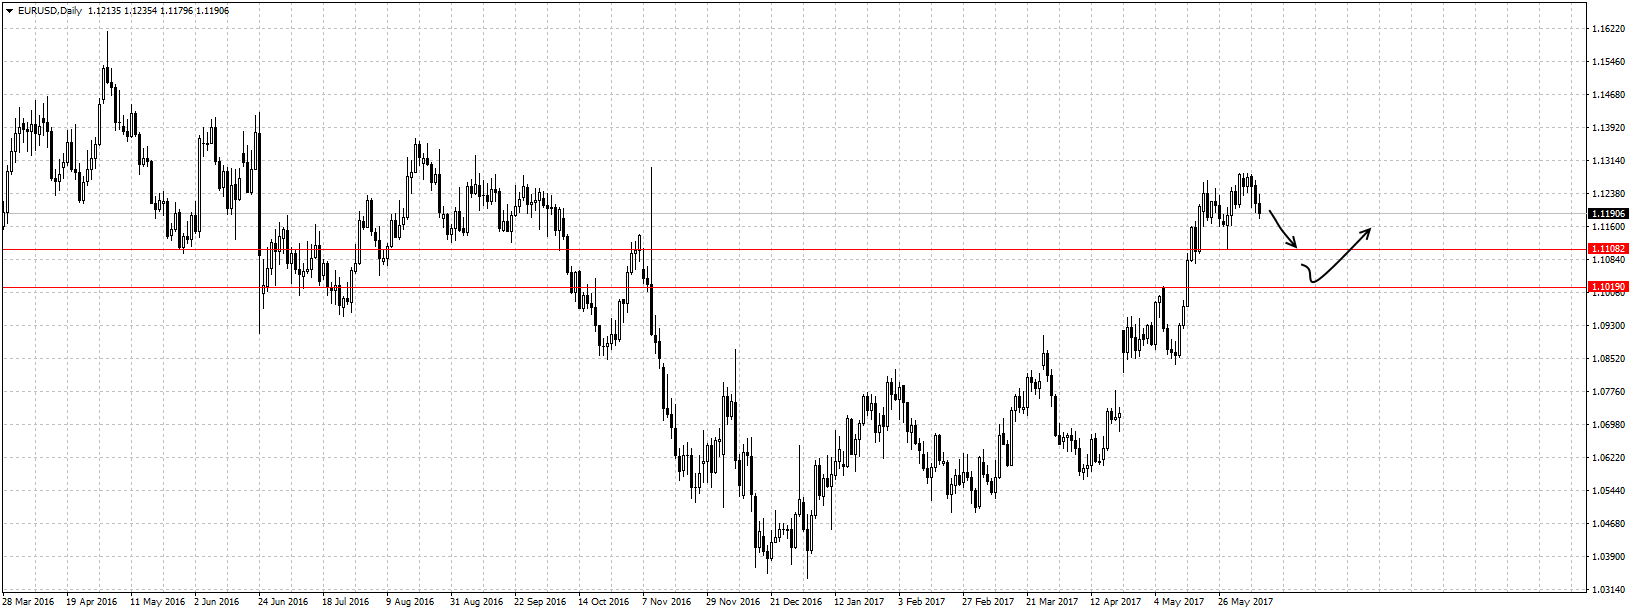Click the 3 Feb 2017 date label

tap(921, 602)
